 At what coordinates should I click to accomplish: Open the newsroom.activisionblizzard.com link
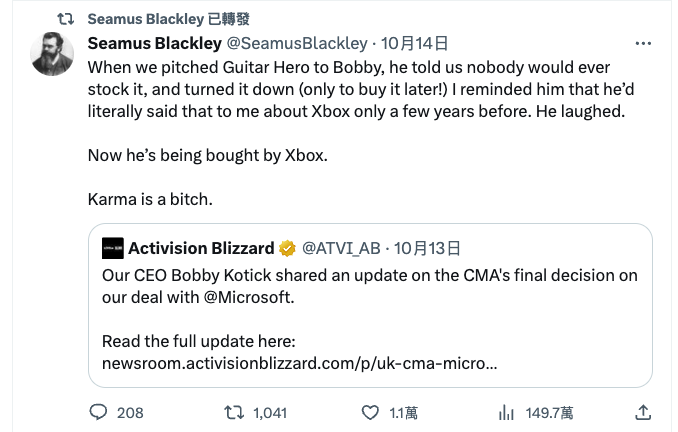300,361
